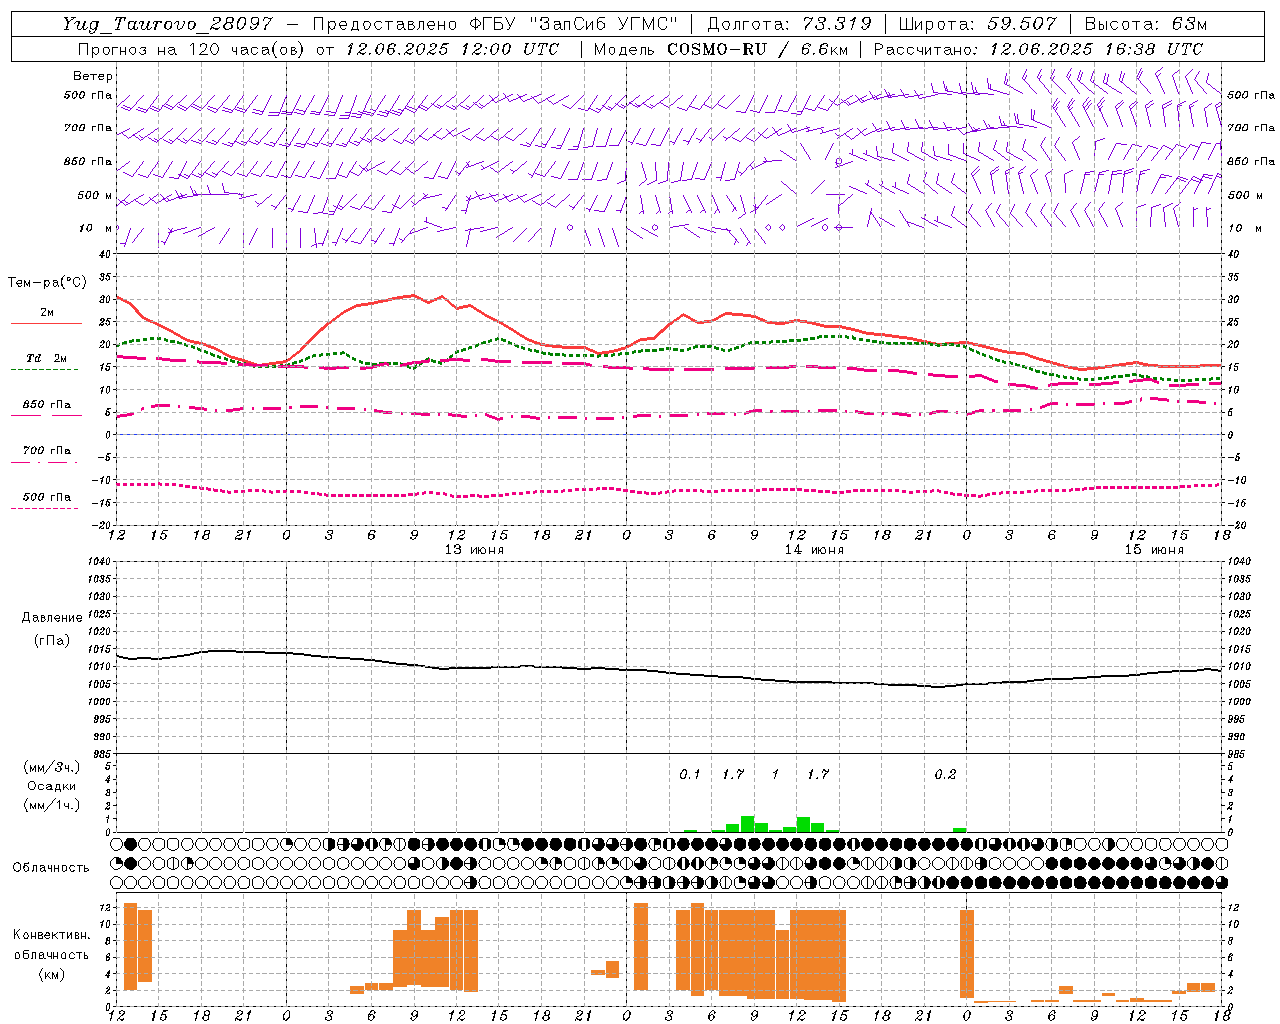Viewport: 1280px width, 1024px height.
Task: Click the (км) convective cloud unit label
Action: pos(52,974)
